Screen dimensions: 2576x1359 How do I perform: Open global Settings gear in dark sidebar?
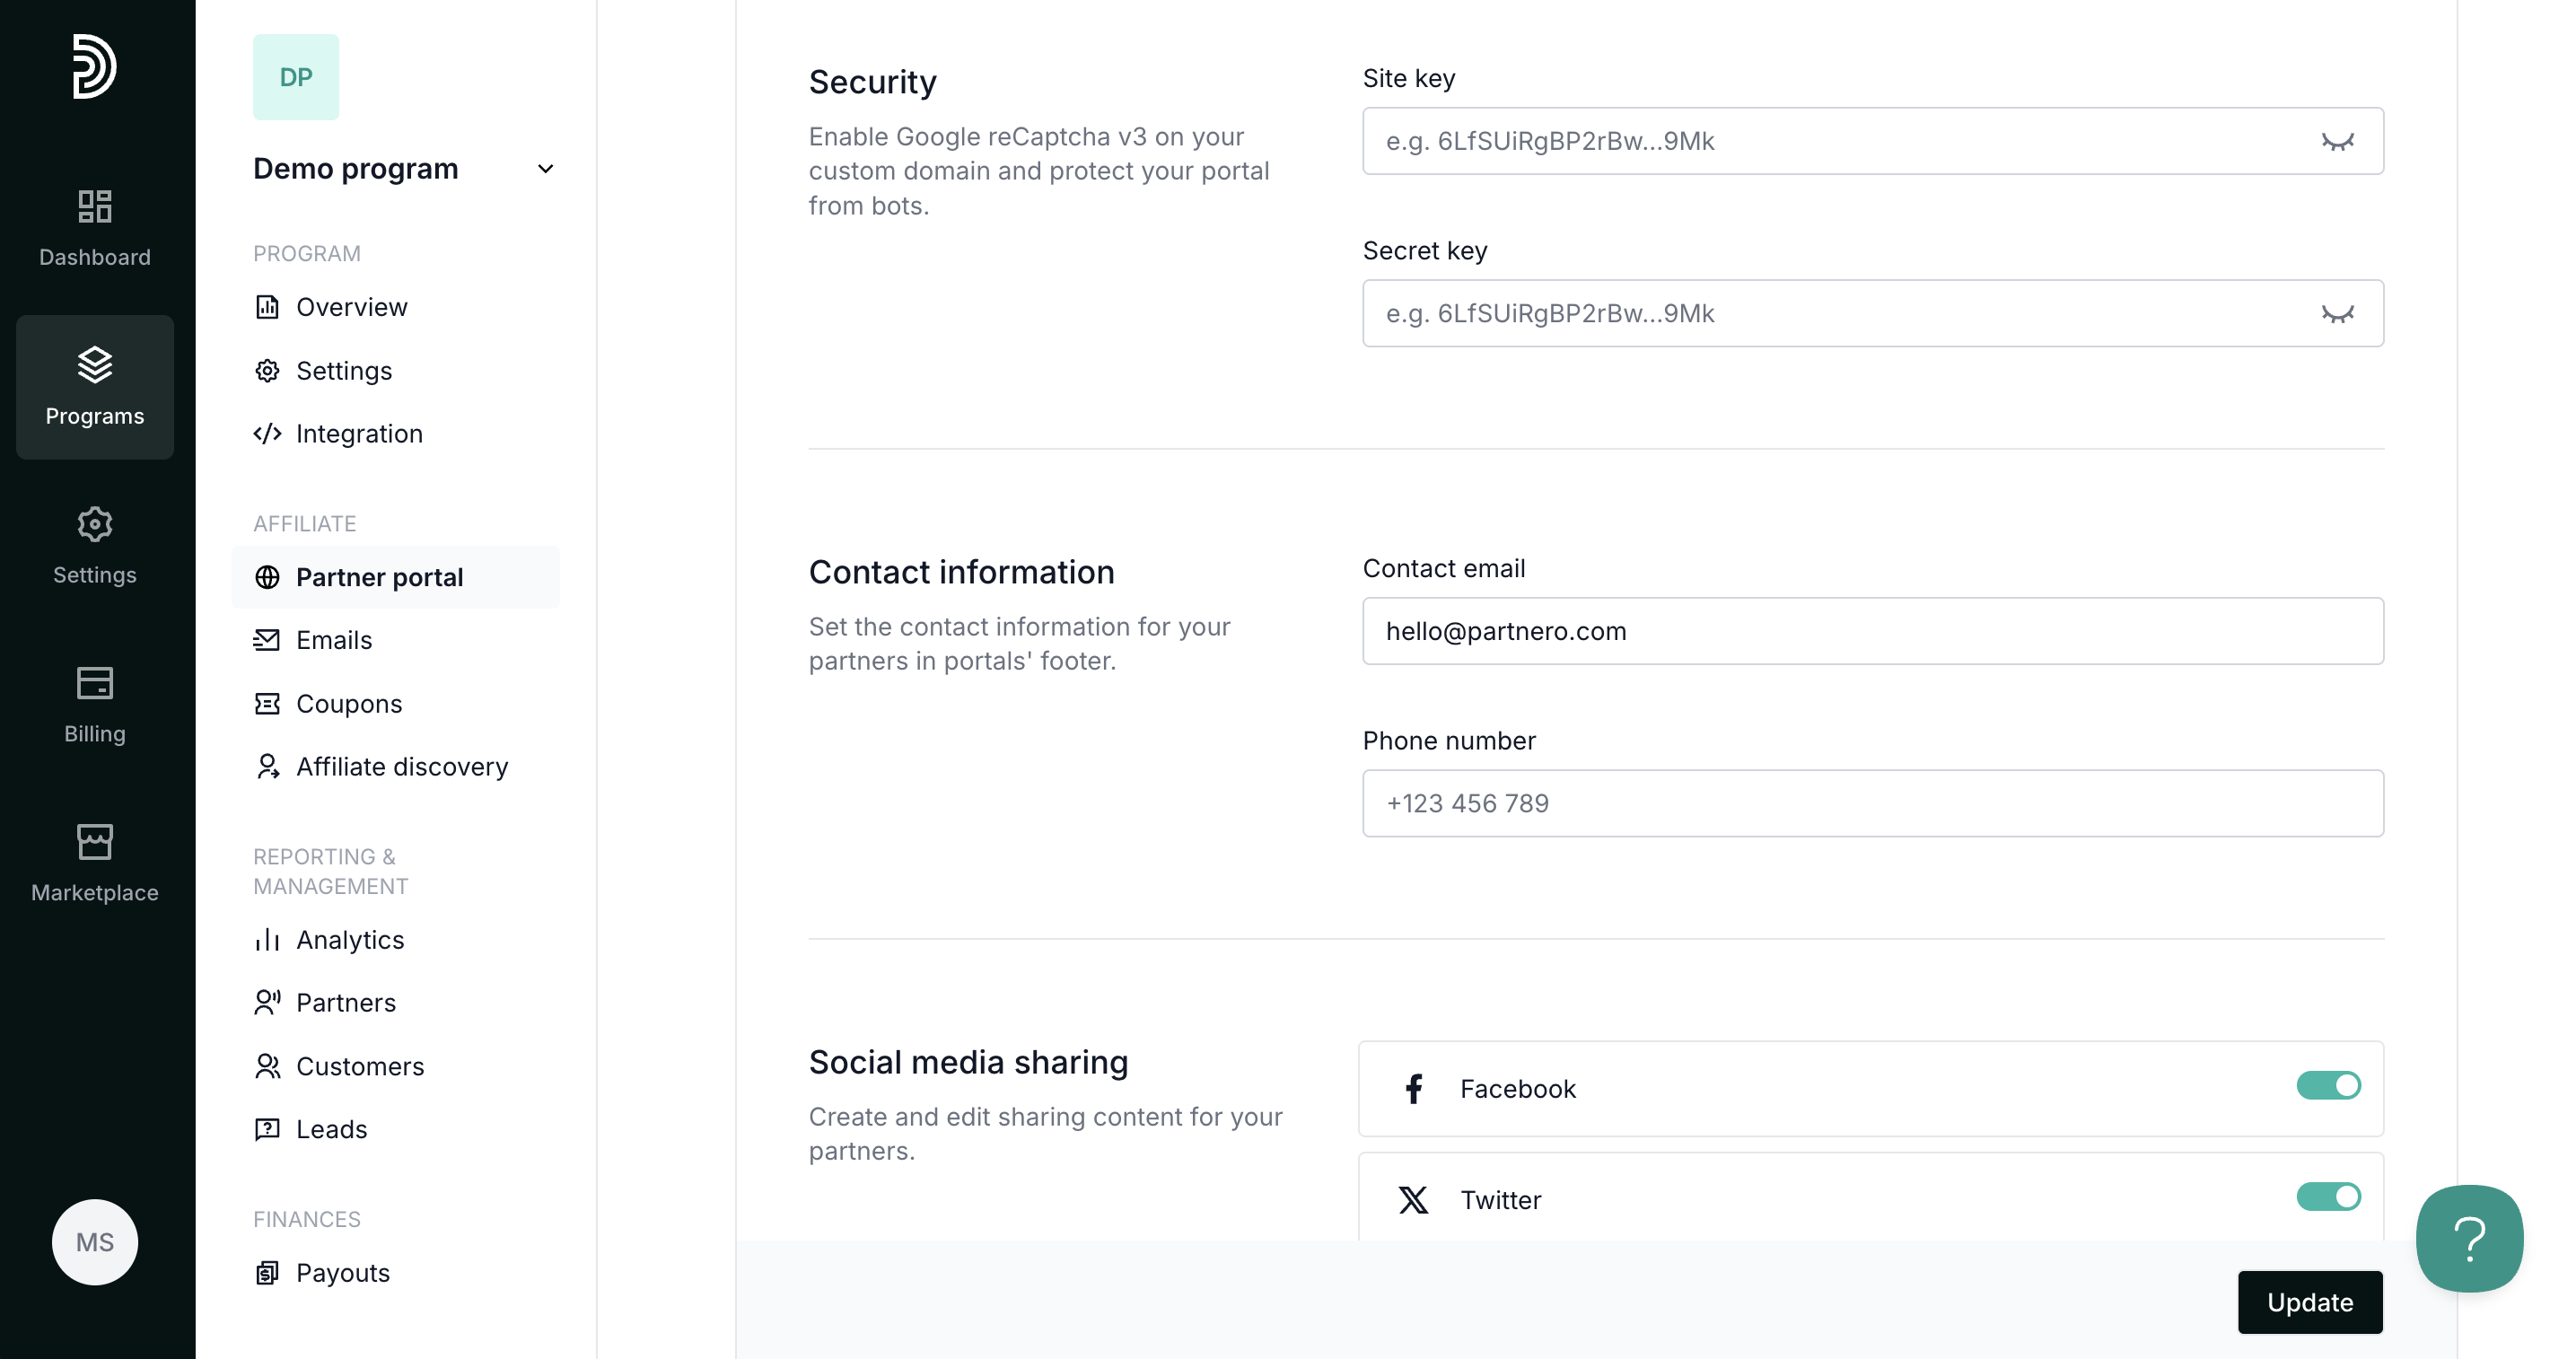click(95, 546)
